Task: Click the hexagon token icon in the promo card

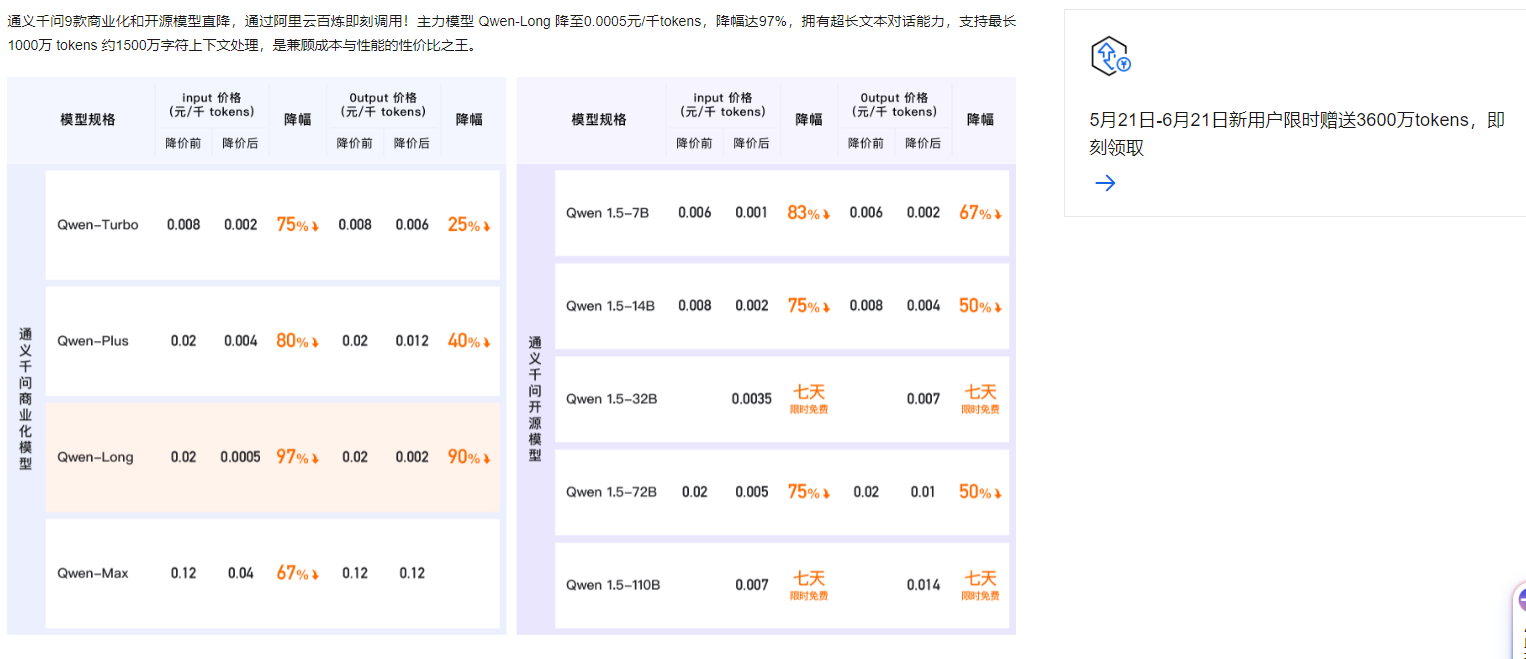Action: click(1109, 56)
